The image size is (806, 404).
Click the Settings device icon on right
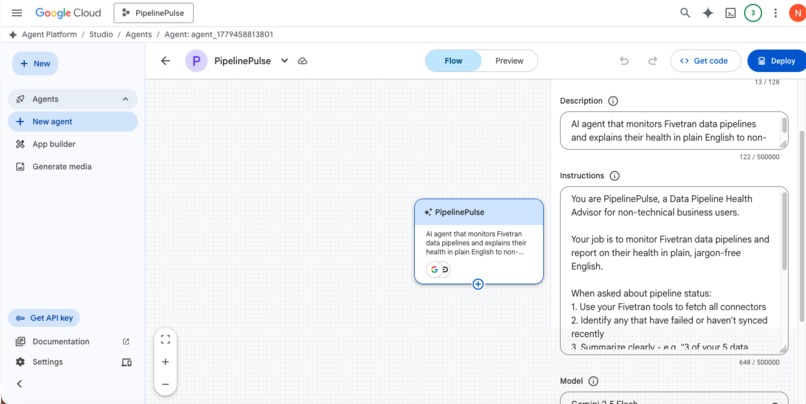coord(126,362)
